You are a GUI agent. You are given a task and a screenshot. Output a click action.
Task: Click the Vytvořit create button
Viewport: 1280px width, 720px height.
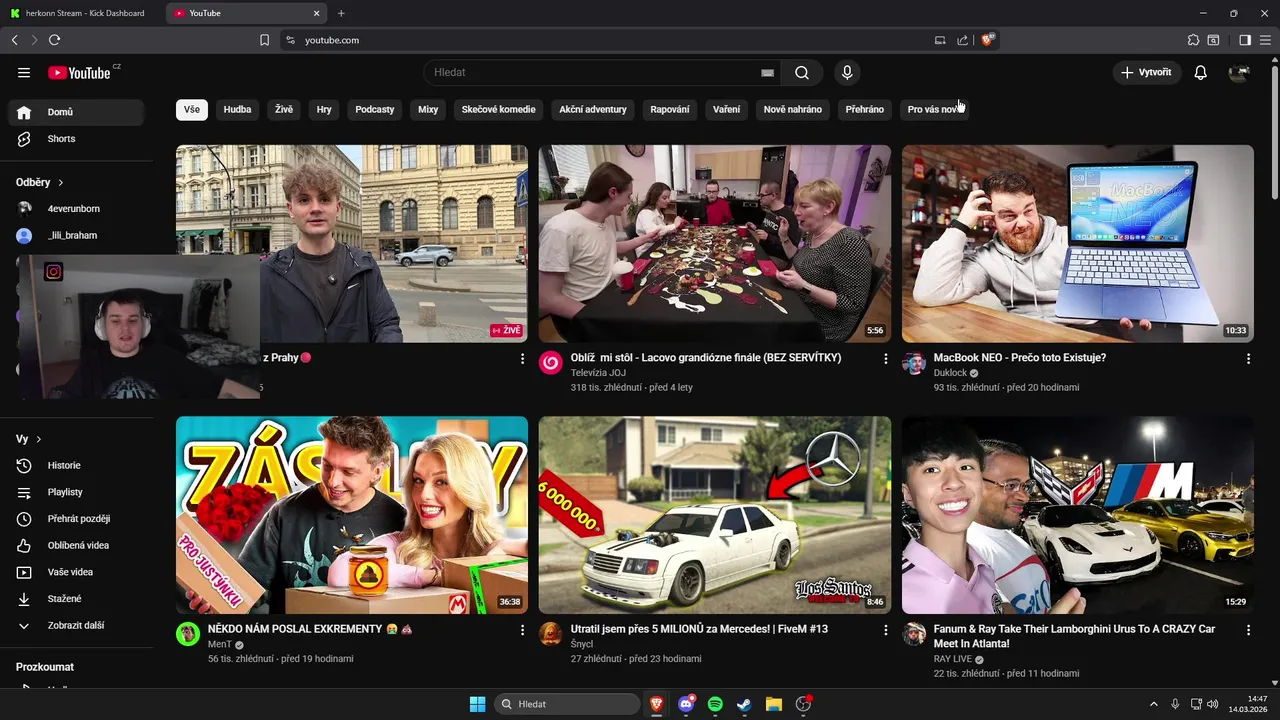(x=1147, y=72)
